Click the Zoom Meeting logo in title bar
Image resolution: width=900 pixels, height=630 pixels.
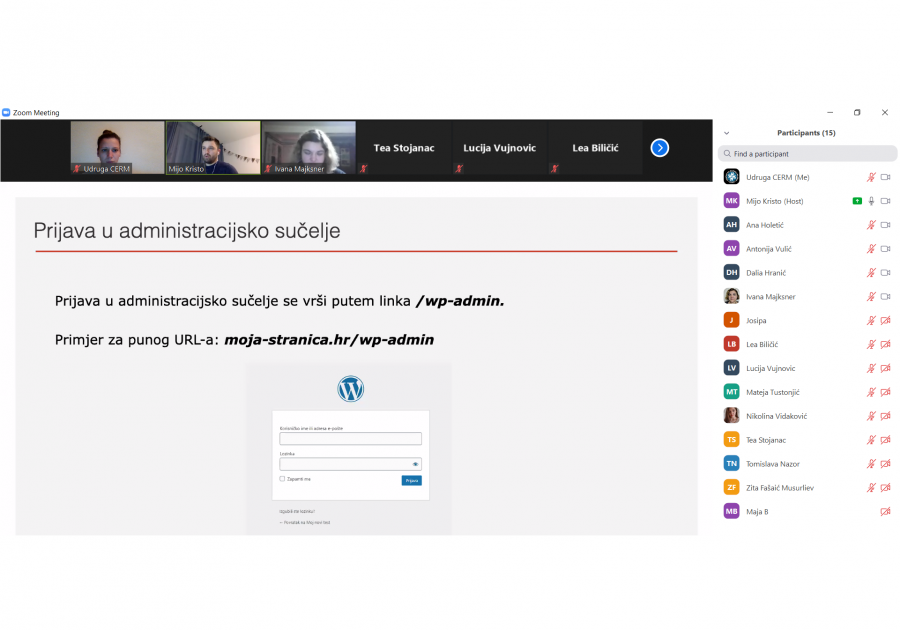tap(6, 113)
